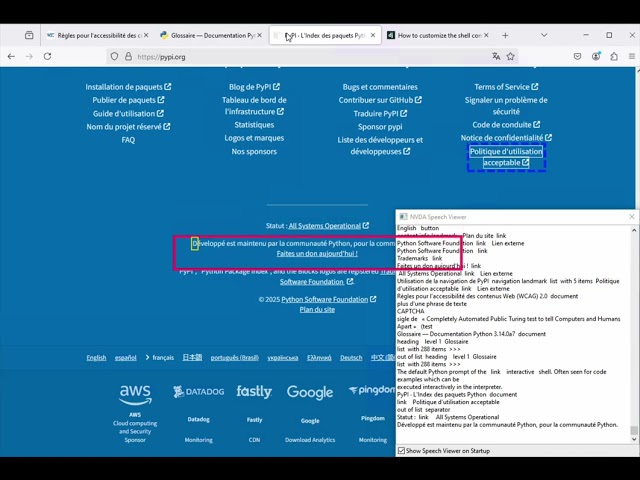Switch to How to customize the shell tab
Image resolution: width=640 pixels, height=480 pixels.
[438, 36]
